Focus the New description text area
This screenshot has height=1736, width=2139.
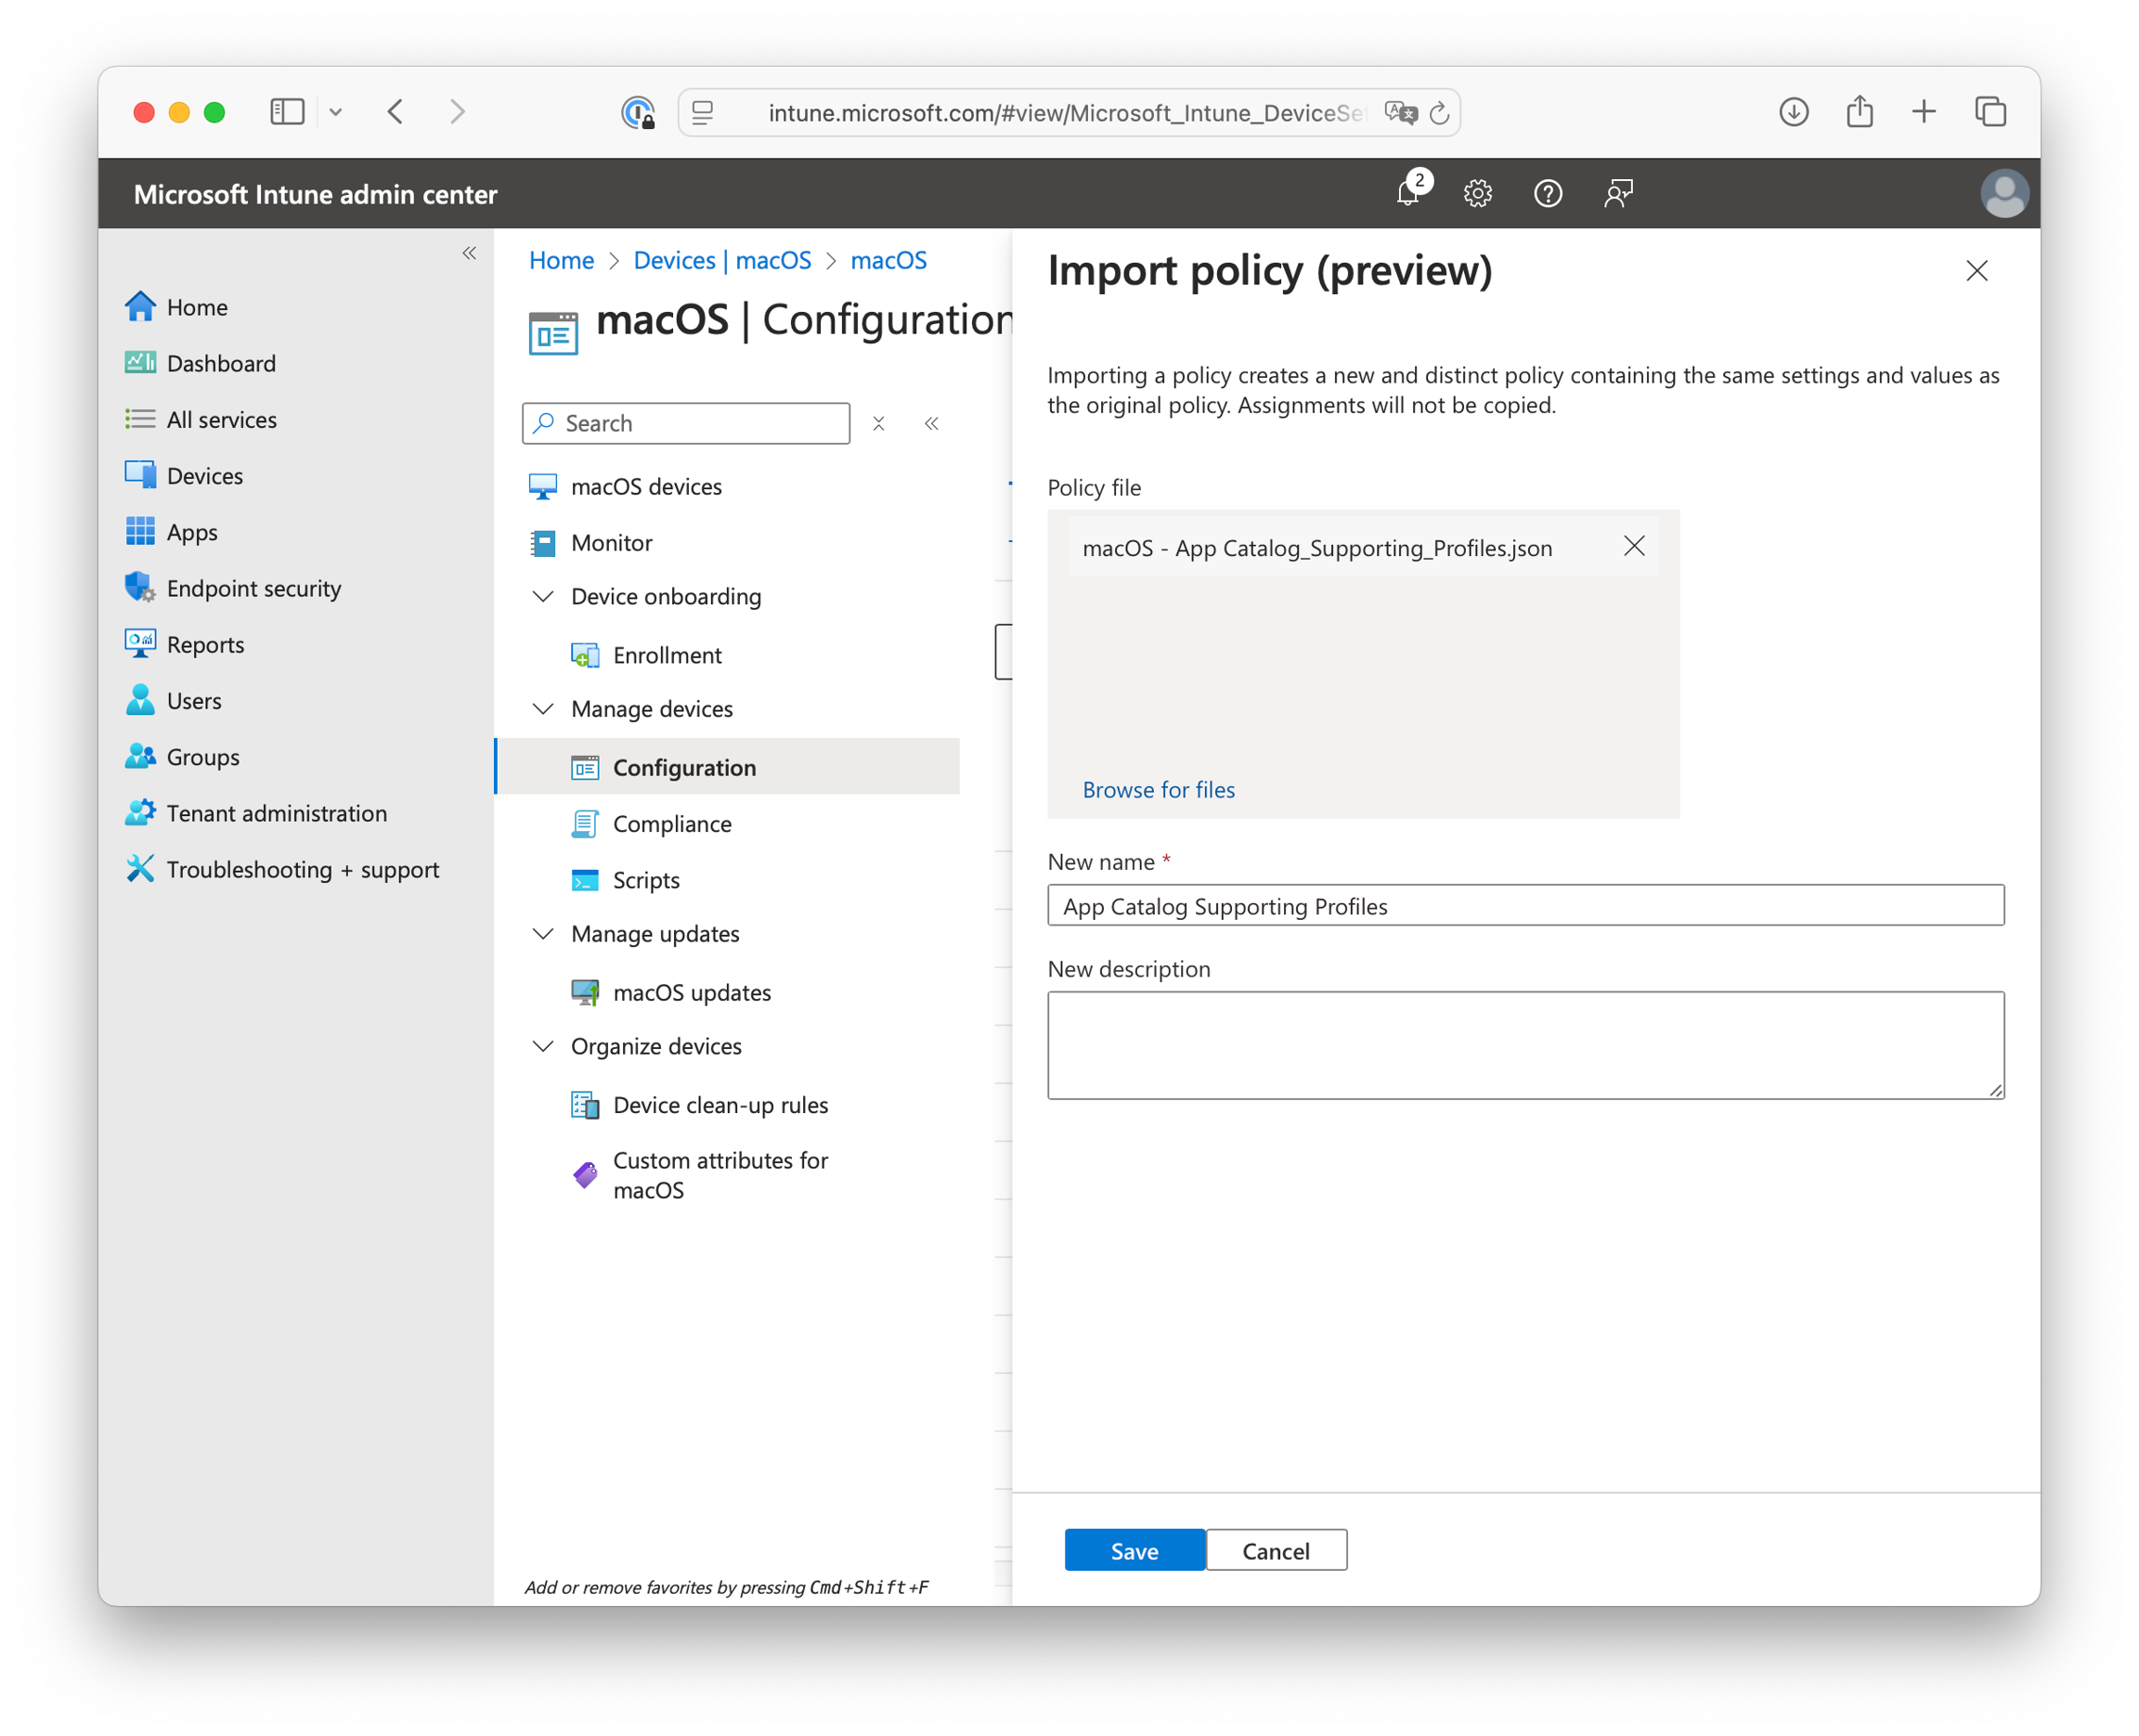tap(1525, 1045)
